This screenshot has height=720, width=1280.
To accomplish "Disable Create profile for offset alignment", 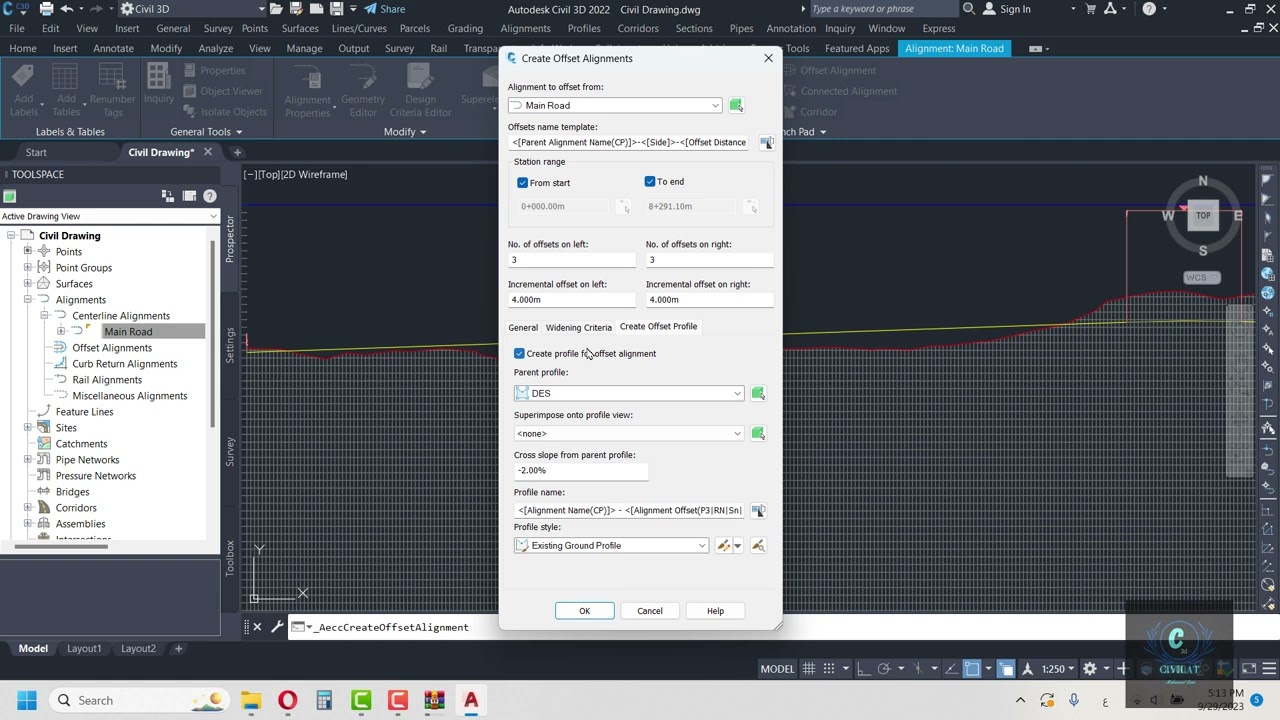I will coord(519,353).
